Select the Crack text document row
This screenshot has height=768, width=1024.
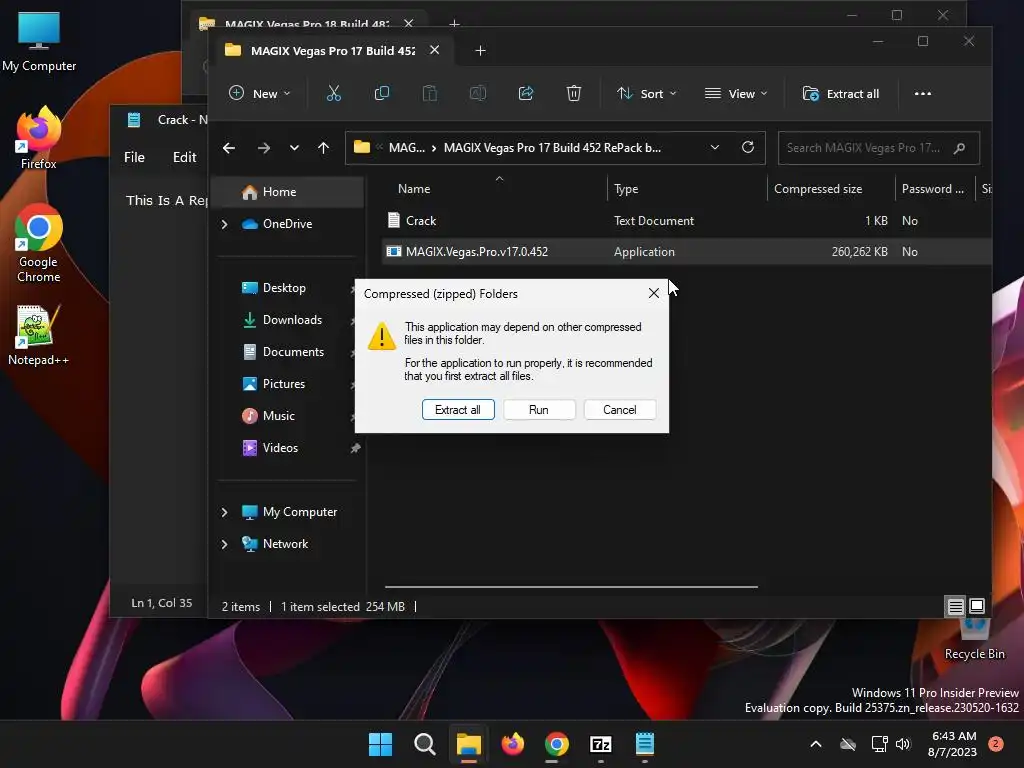pos(686,221)
